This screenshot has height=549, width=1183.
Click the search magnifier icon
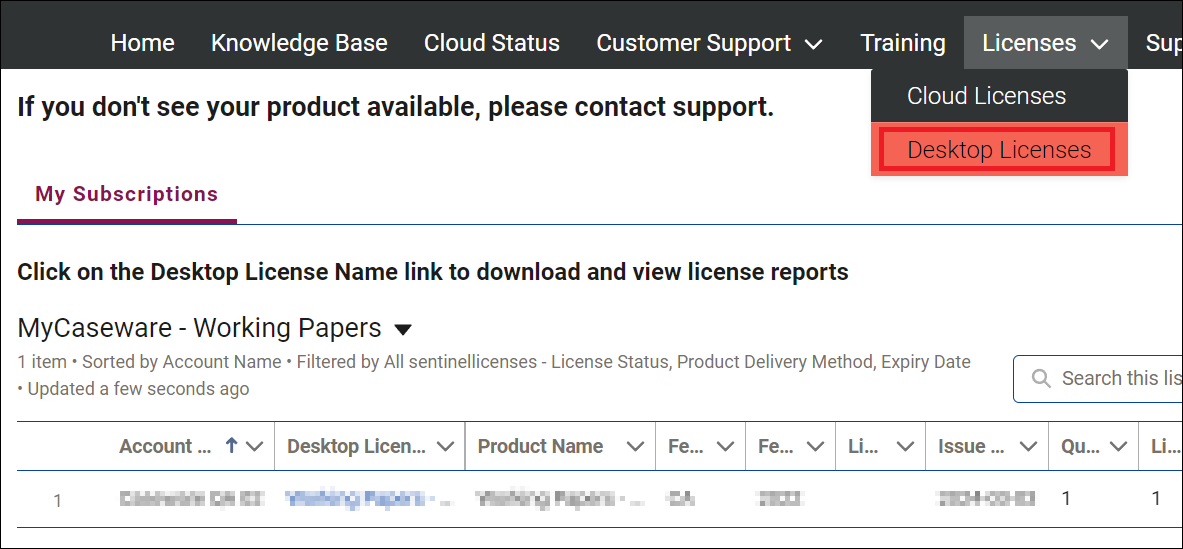(1041, 379)
